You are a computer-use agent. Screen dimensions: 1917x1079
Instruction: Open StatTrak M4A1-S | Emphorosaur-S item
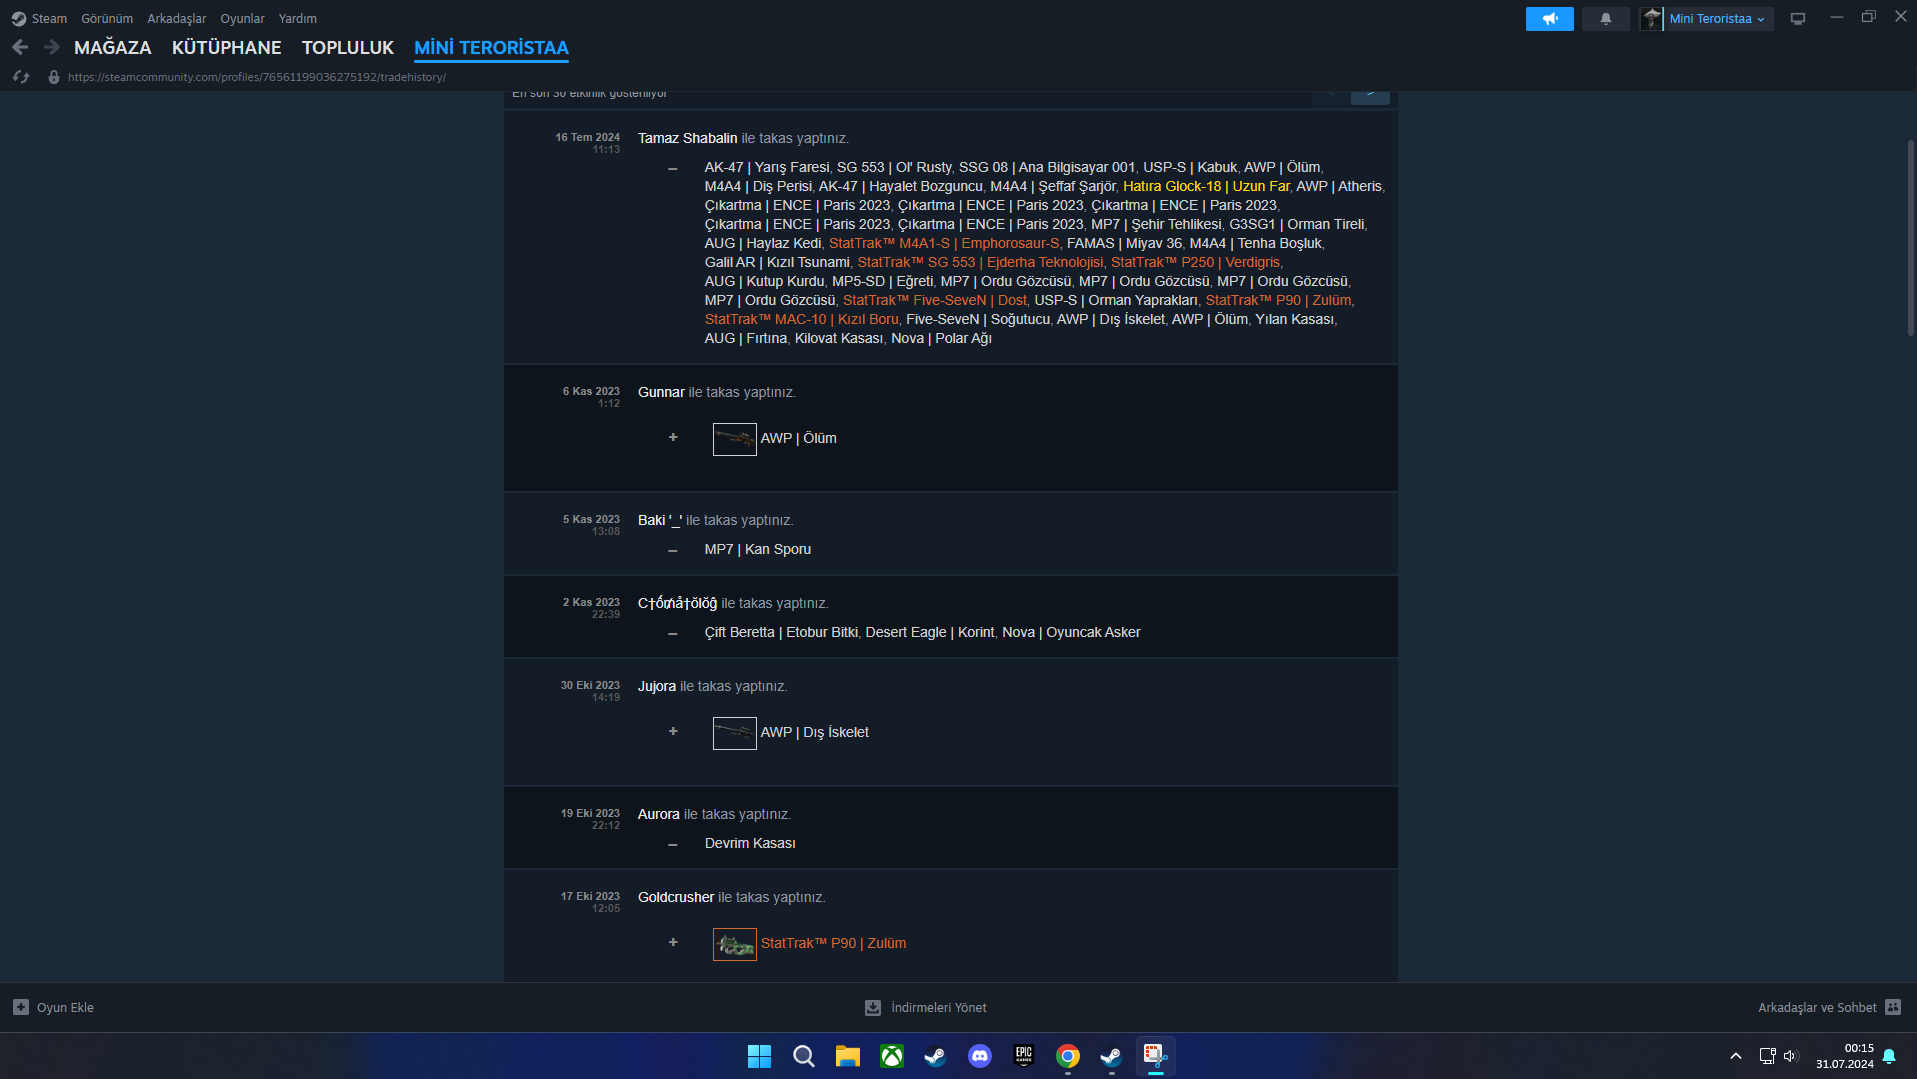(x=944, y=243)
